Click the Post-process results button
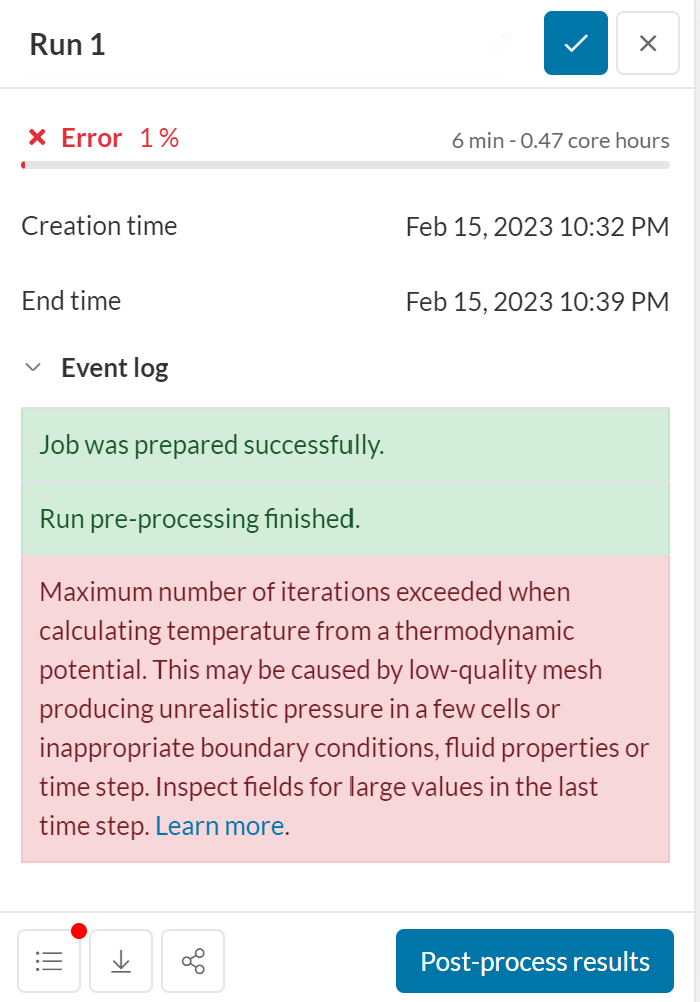This screenshot has width=700, height=1002. [x=534, y=961]
